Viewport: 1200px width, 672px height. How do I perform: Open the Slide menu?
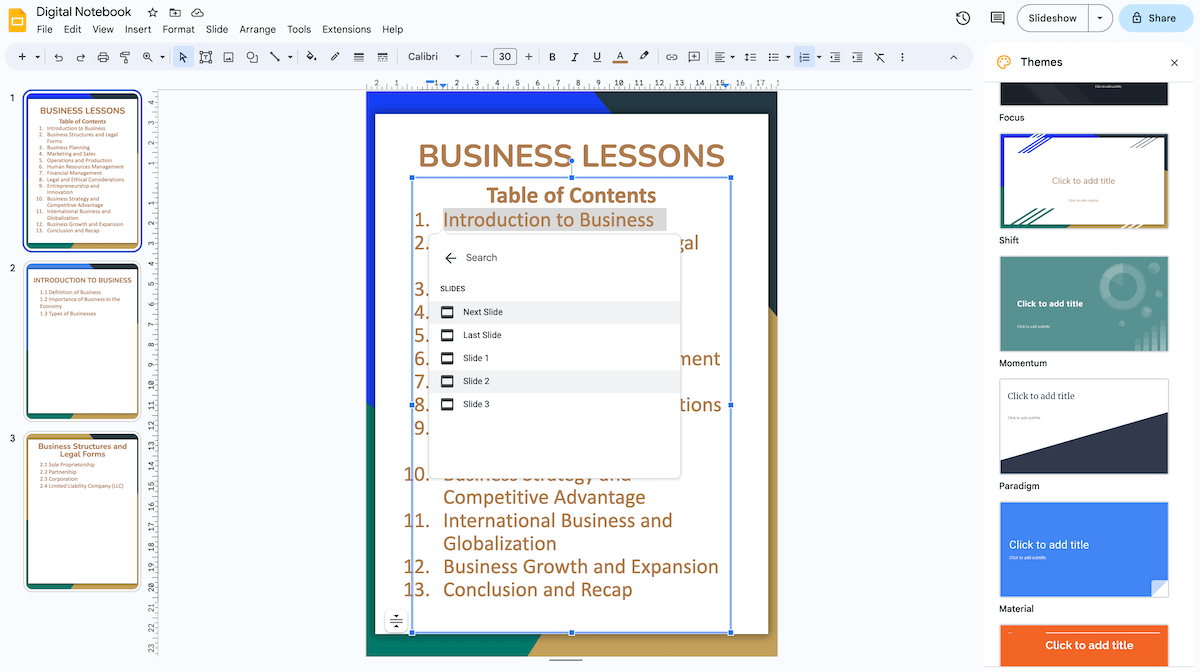(216, 29)
